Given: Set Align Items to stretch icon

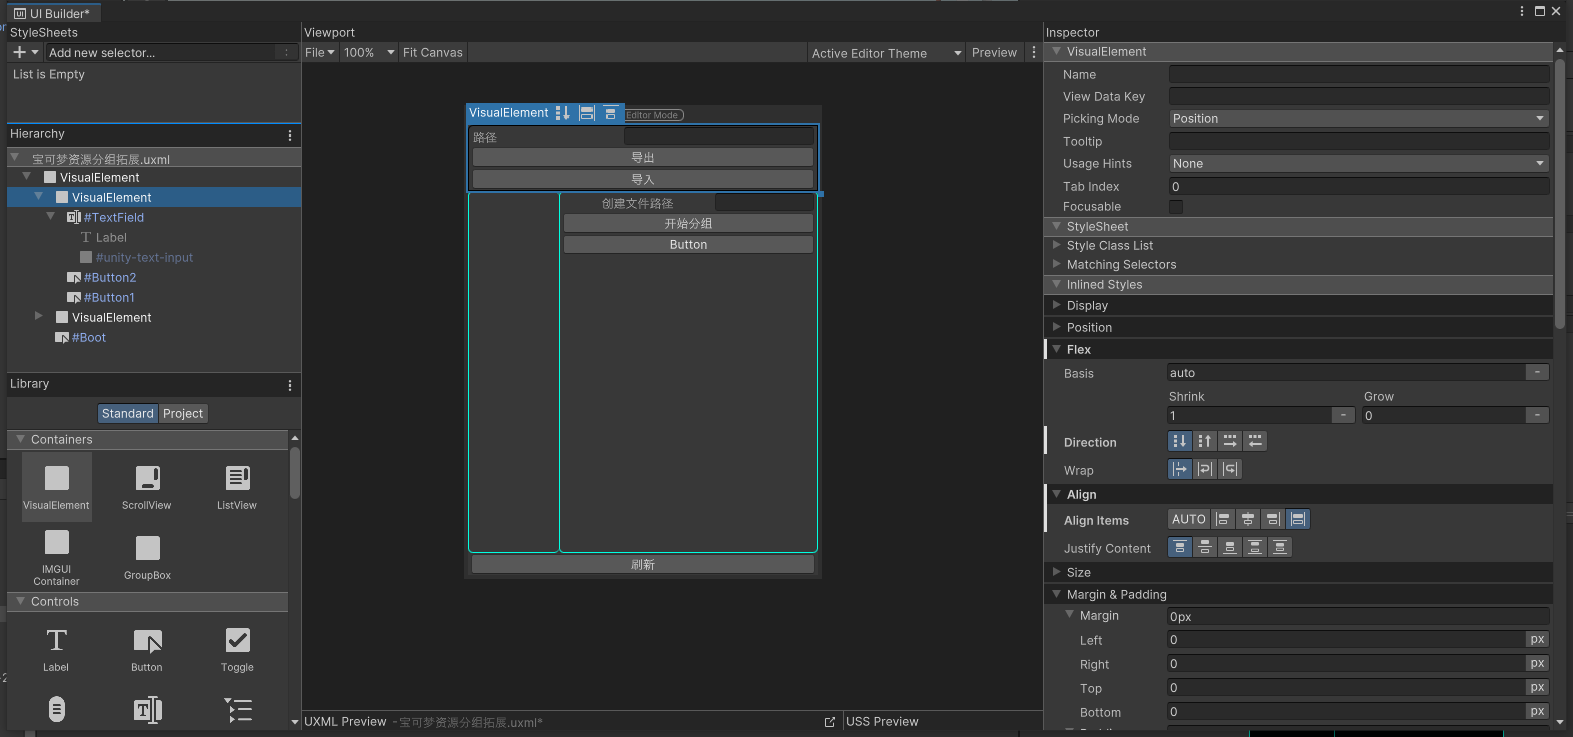Looking at the screenshot, I should [x=1298, y=519].
